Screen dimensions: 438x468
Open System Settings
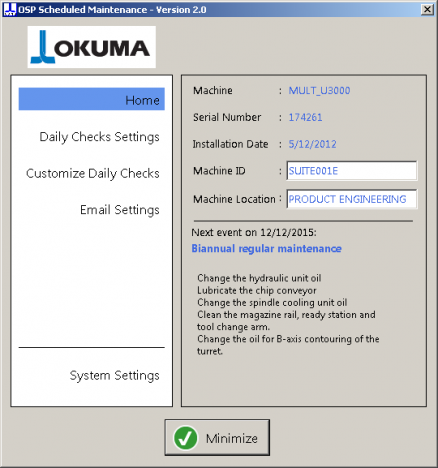pos(114,376)
